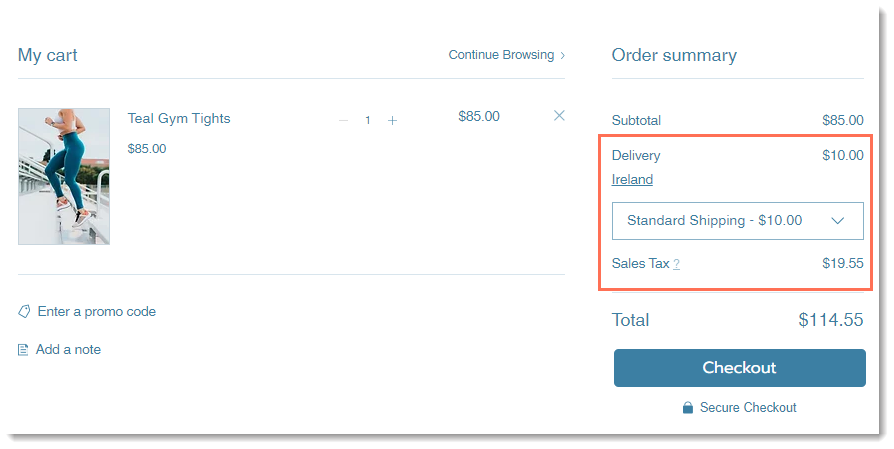Screen dimensions: 894x449
Task: Expand shipping options with chevron arrow
Action: coord(838,221)
